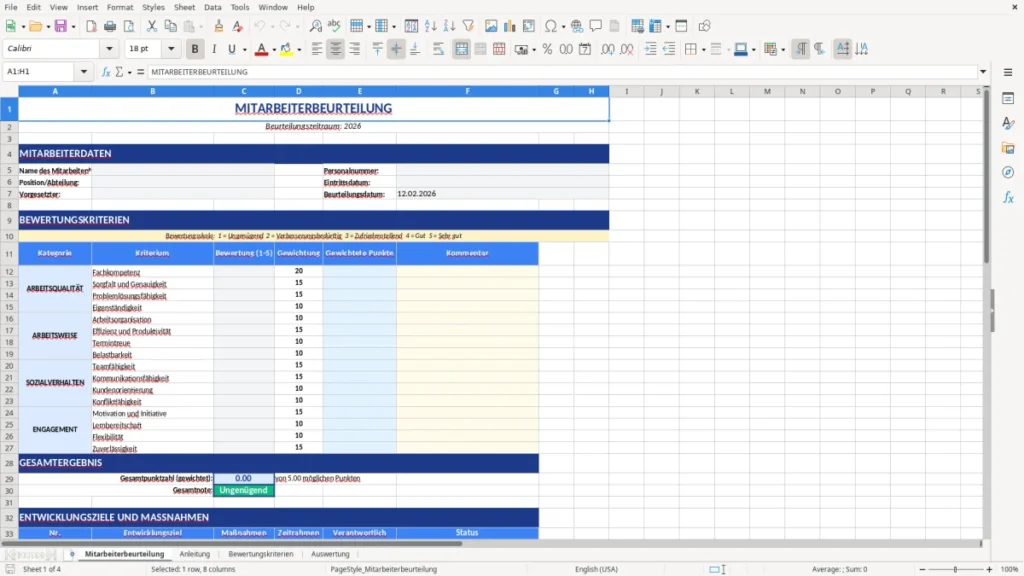This screenshot has height=576, width=1024.
Task: Activate the Clone Formatting paintbrush
Action: pyautogui.click(x=219, y=26)
